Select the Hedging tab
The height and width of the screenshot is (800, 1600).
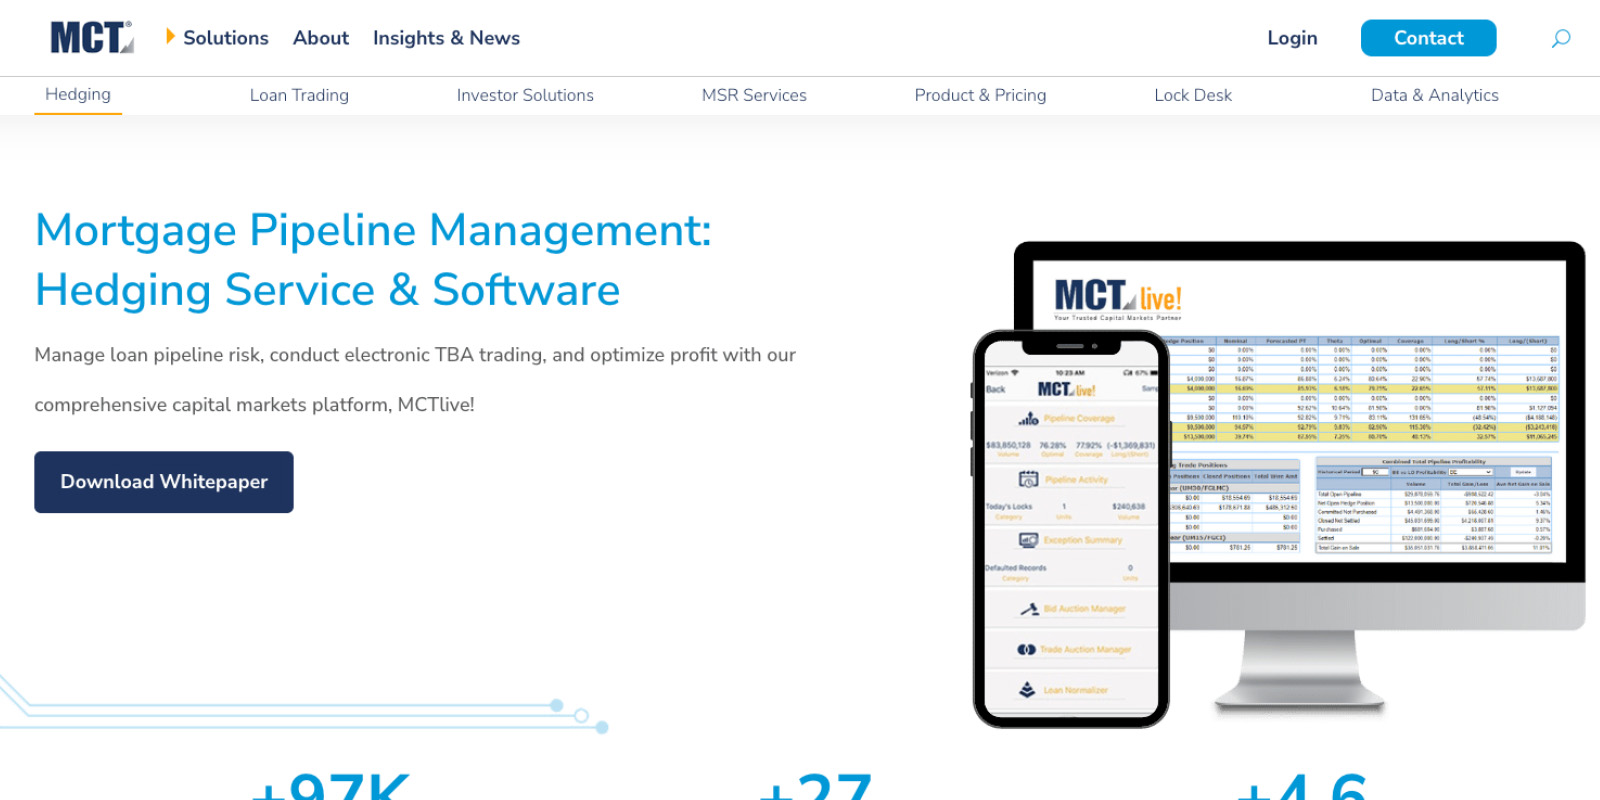click(78, 94)
